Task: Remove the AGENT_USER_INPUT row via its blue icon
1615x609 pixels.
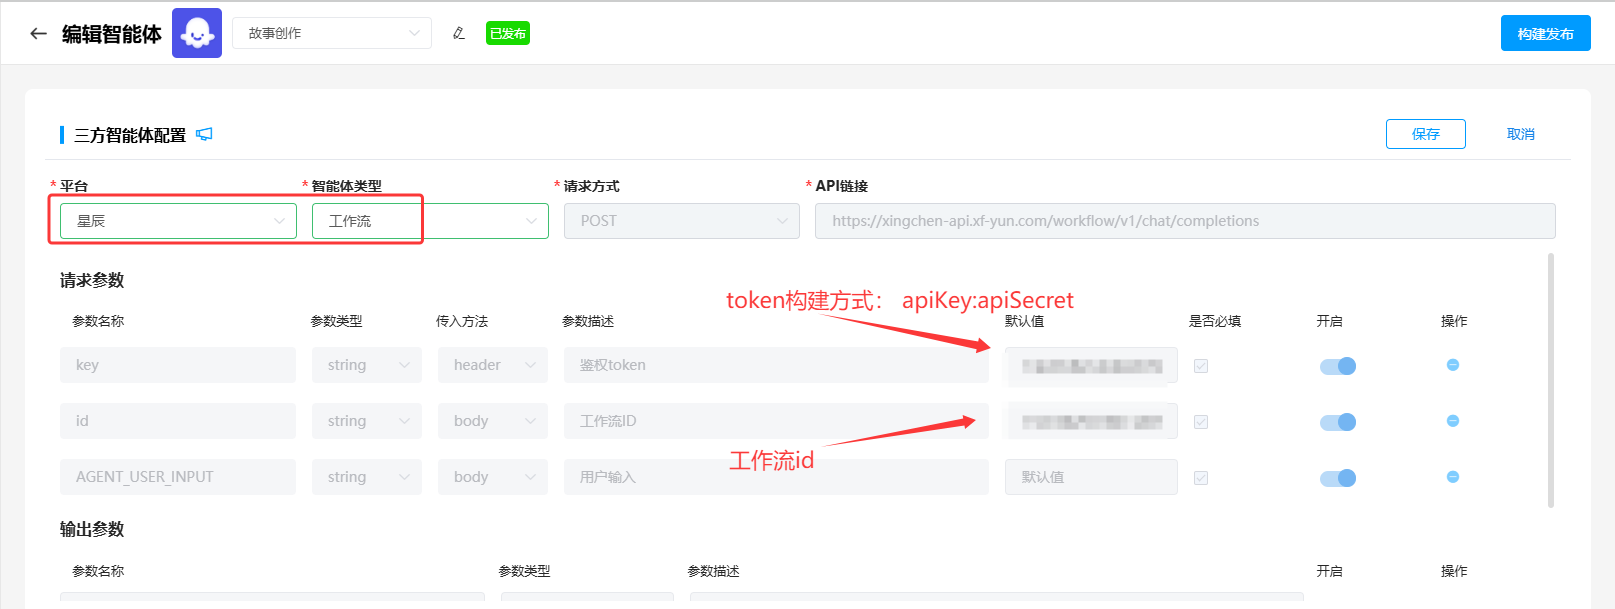Action: pos(1453,477)
